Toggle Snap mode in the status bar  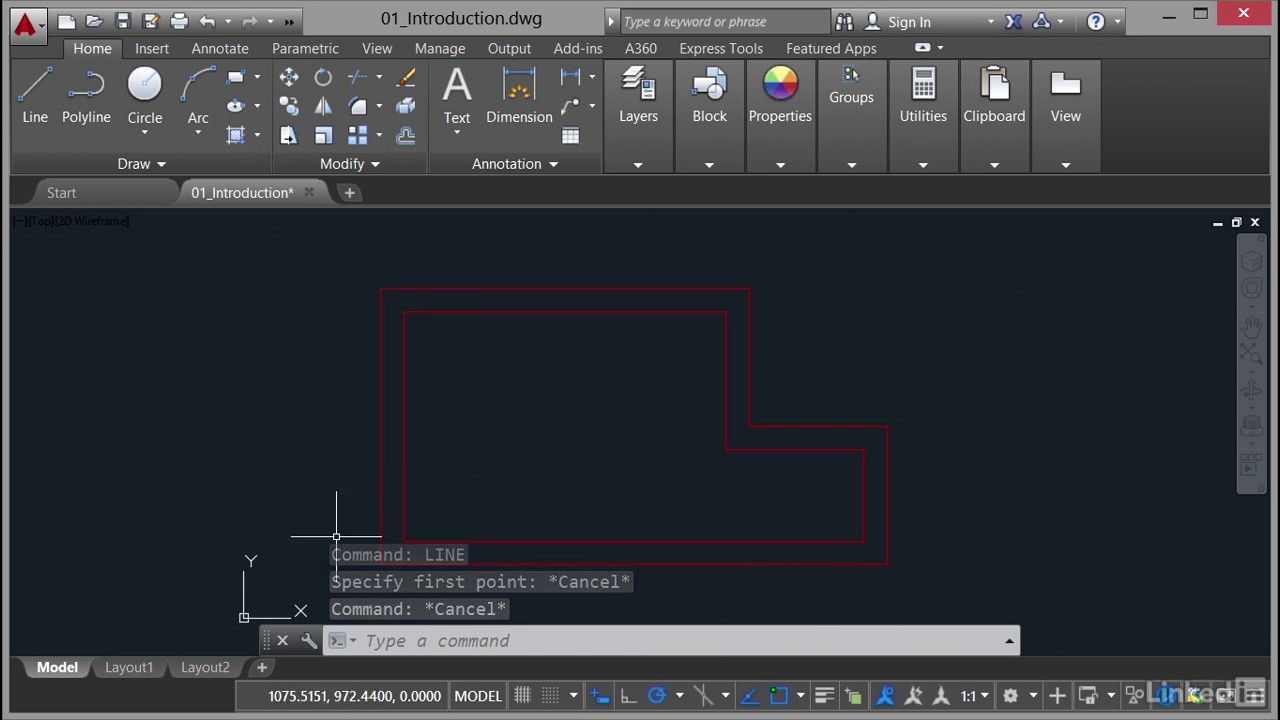[x=549, y=695]
